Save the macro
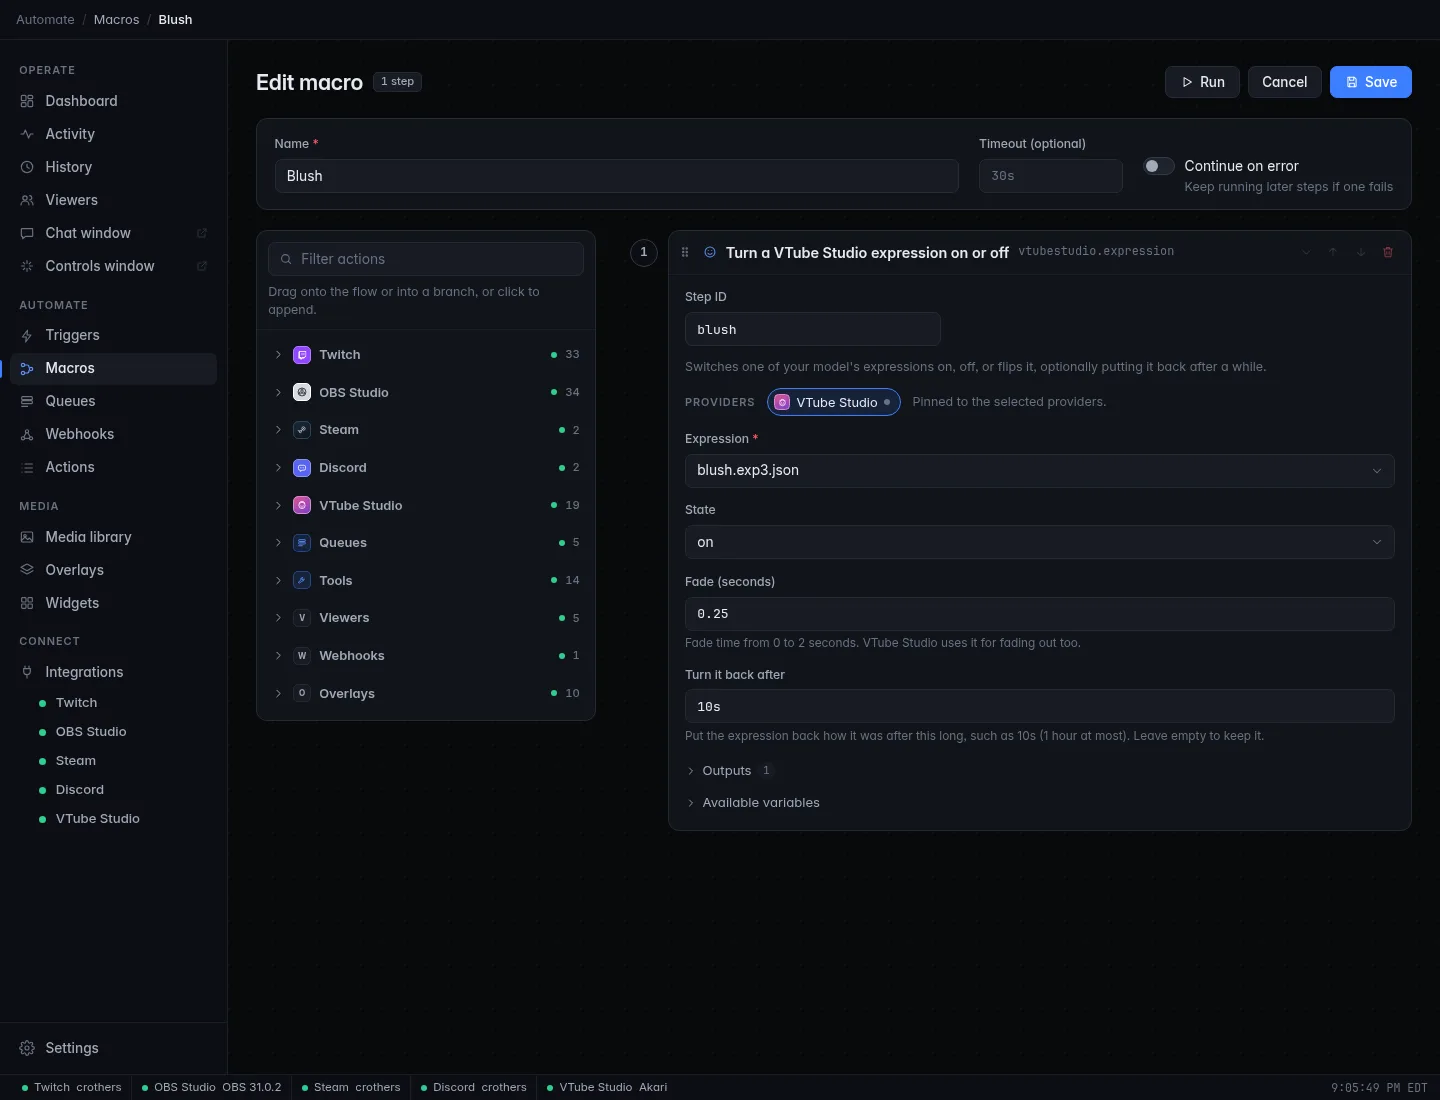The height and width of the screenshot is (1100, 1440). [1370, 82]
